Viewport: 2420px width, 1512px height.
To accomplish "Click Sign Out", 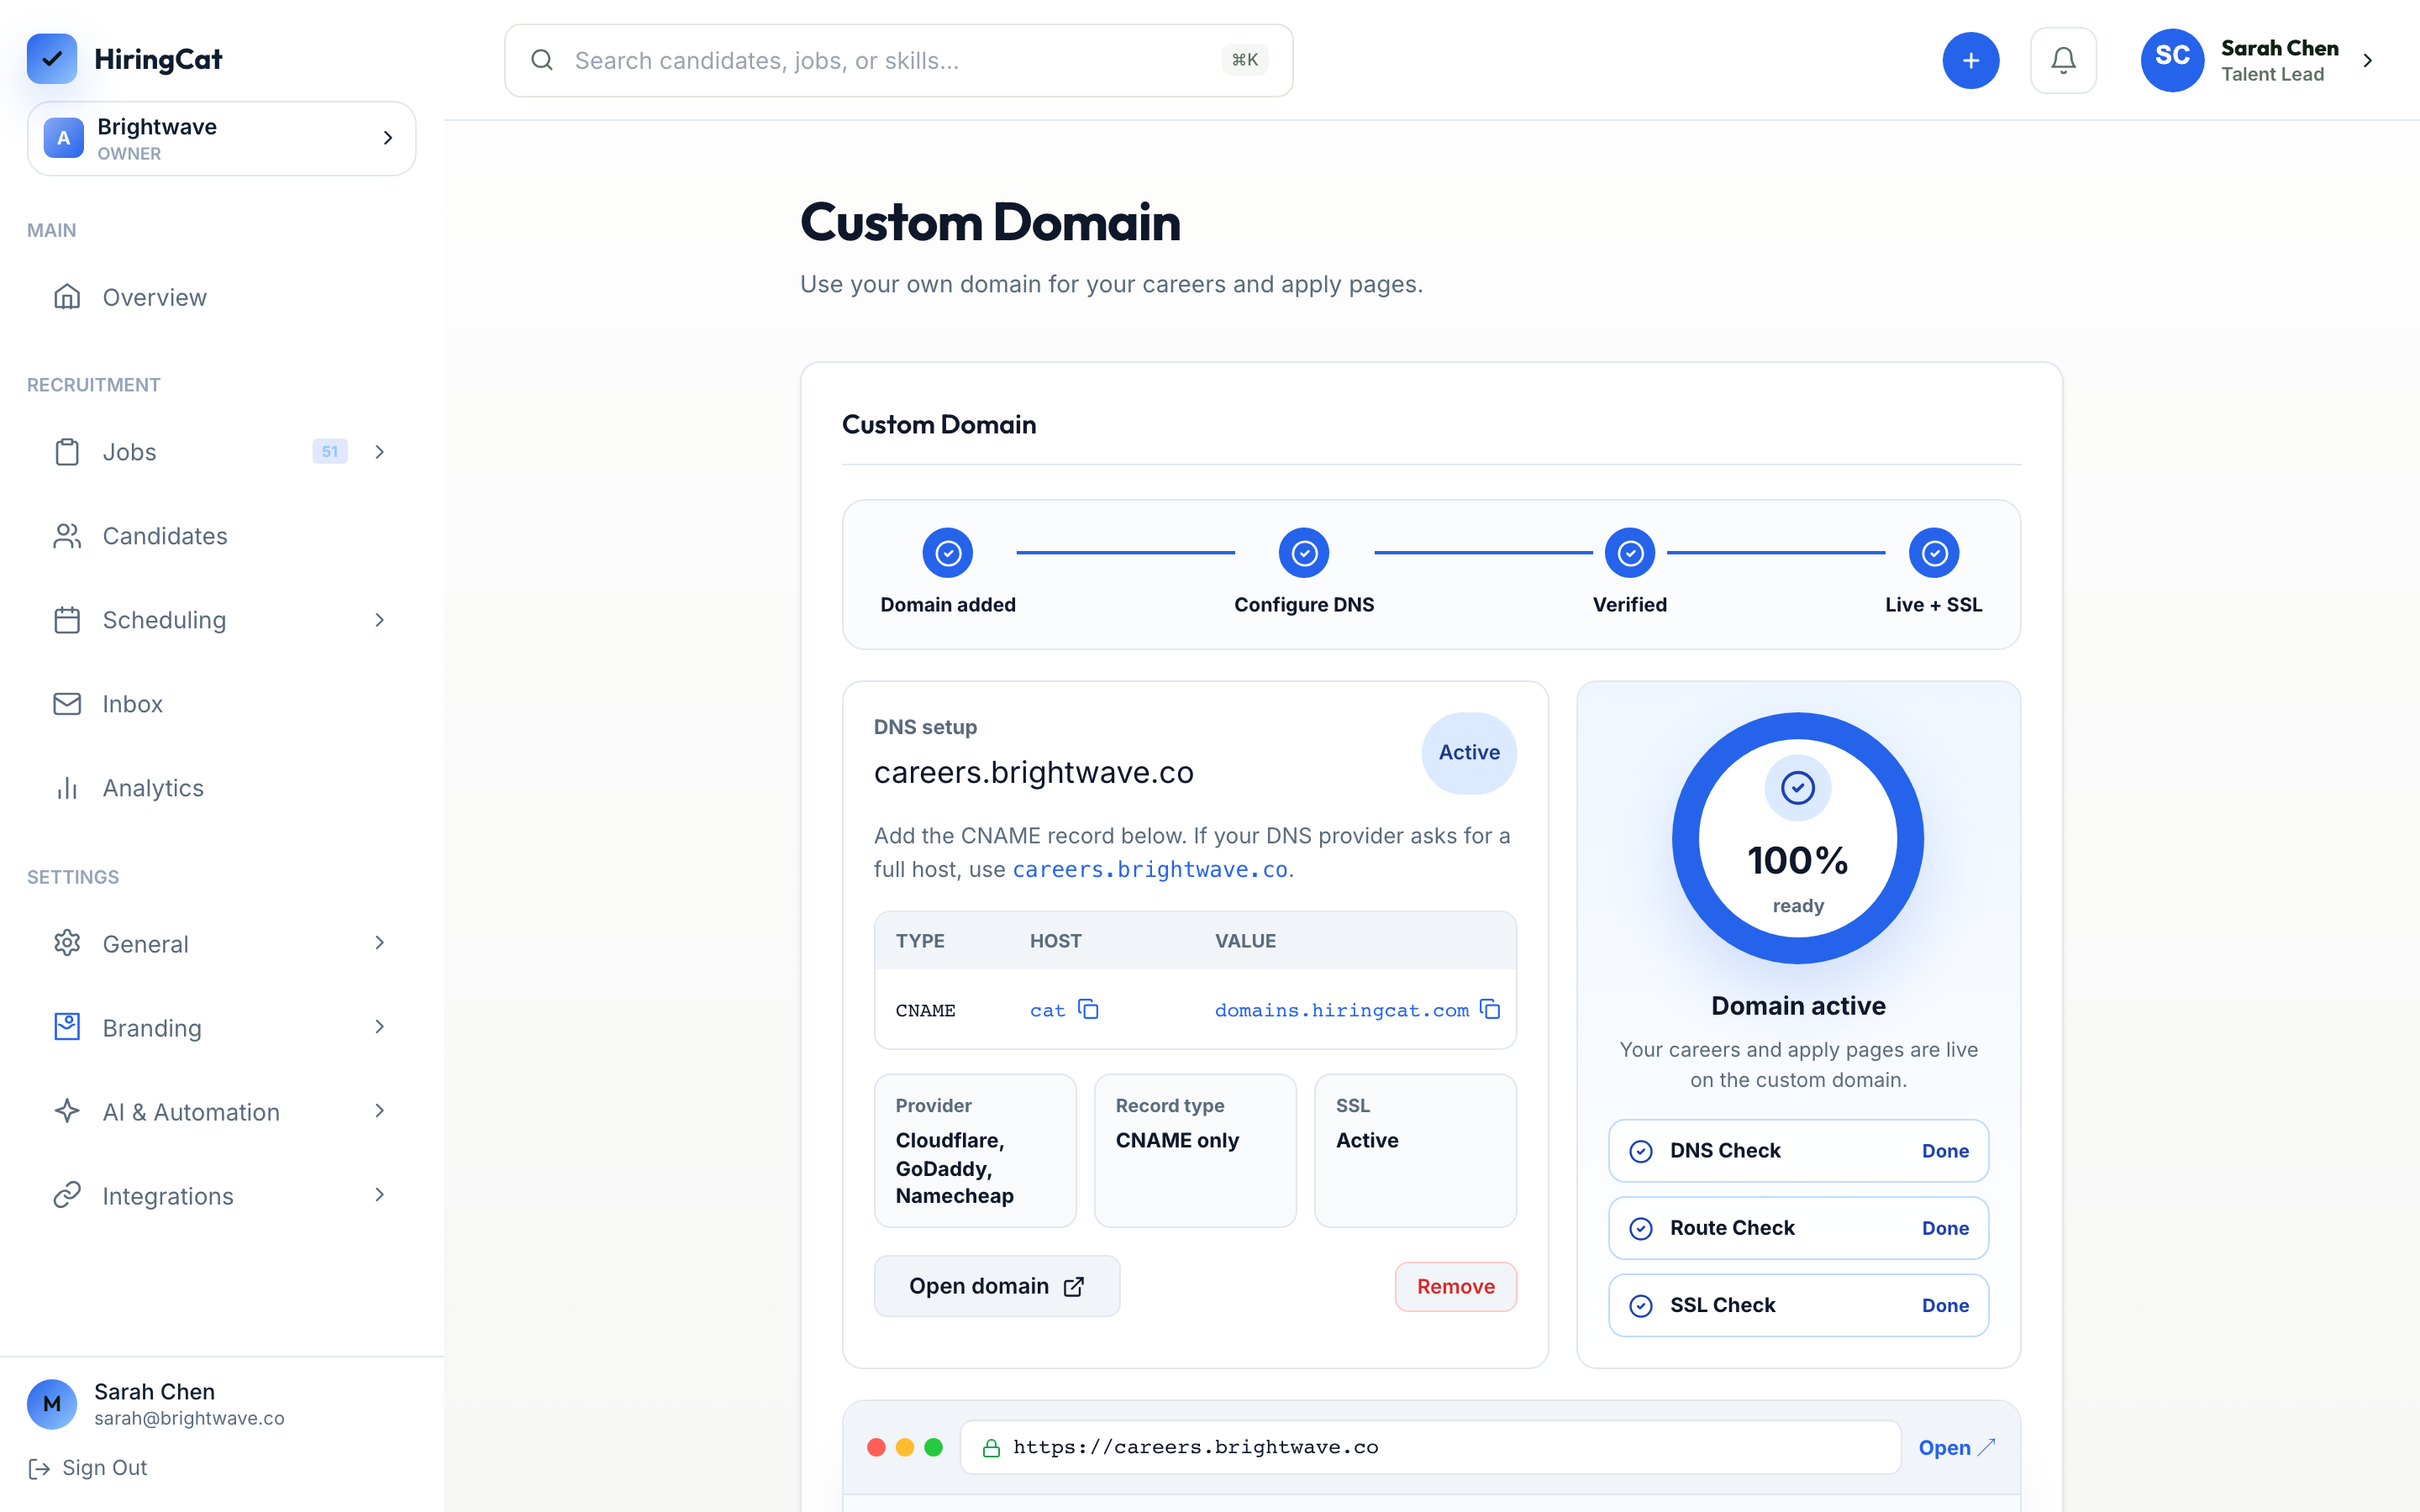I will click(x=88, y=1468).
